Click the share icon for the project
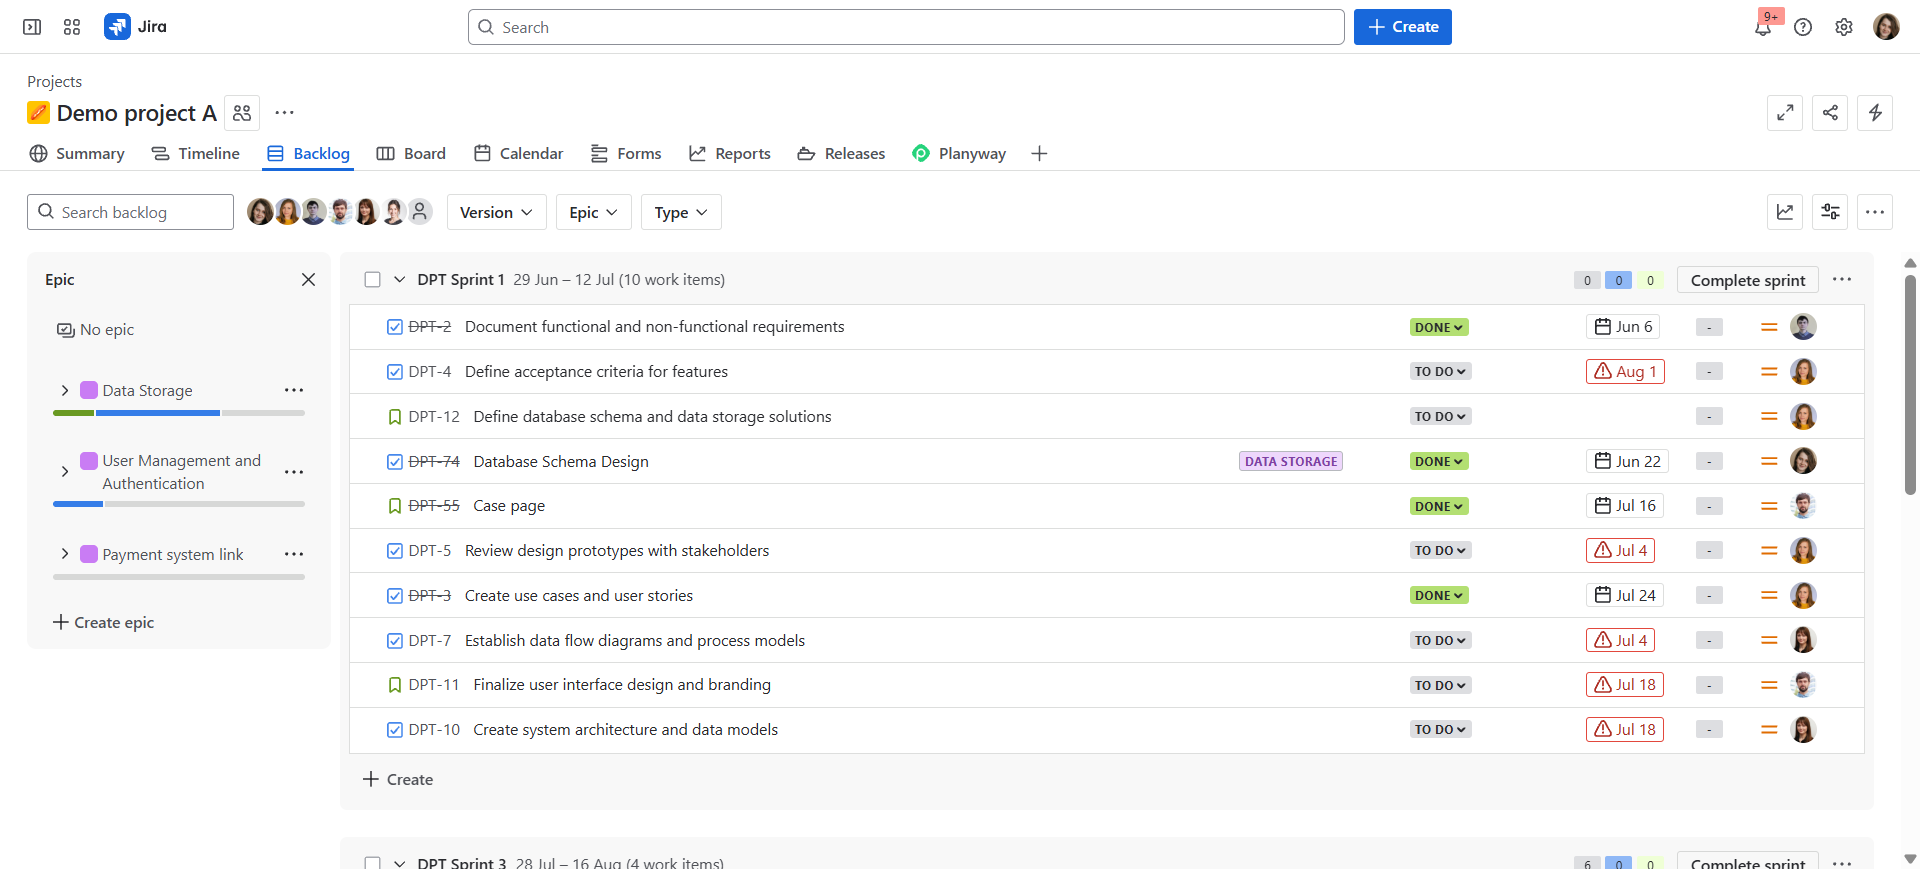1920x869 pixels. point(1830,113)
